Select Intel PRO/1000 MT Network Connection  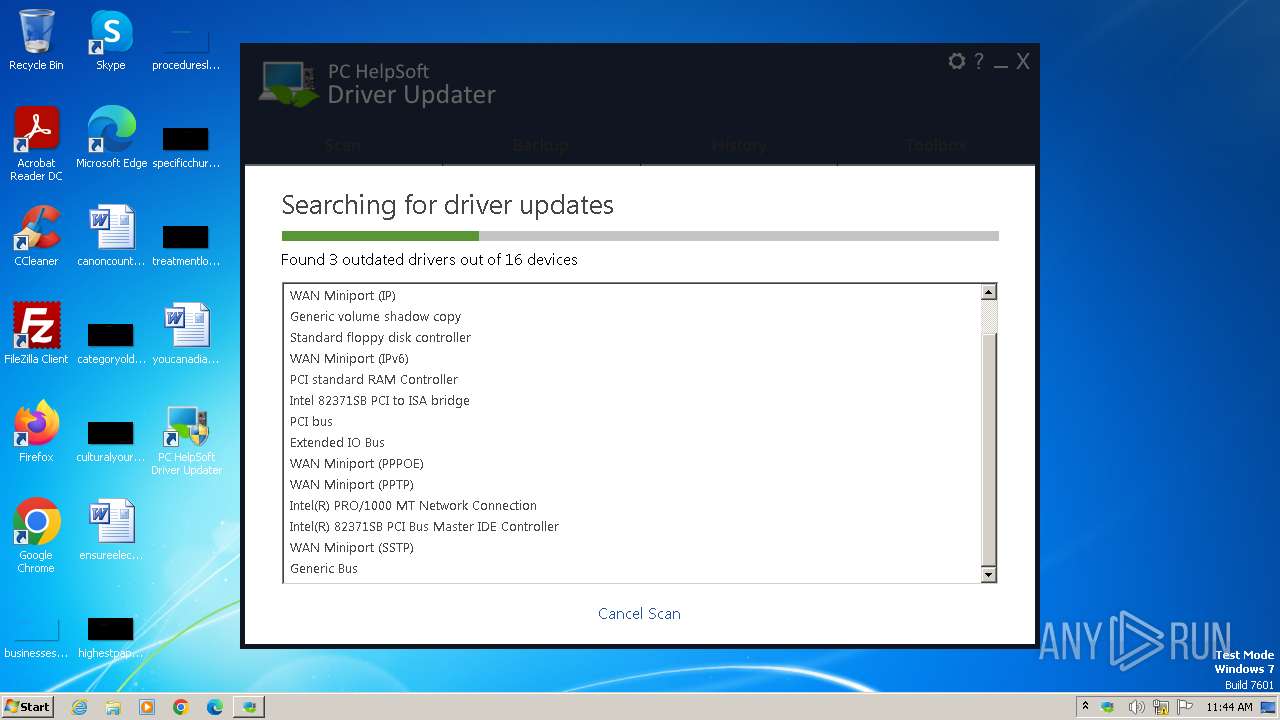point(632,506)
